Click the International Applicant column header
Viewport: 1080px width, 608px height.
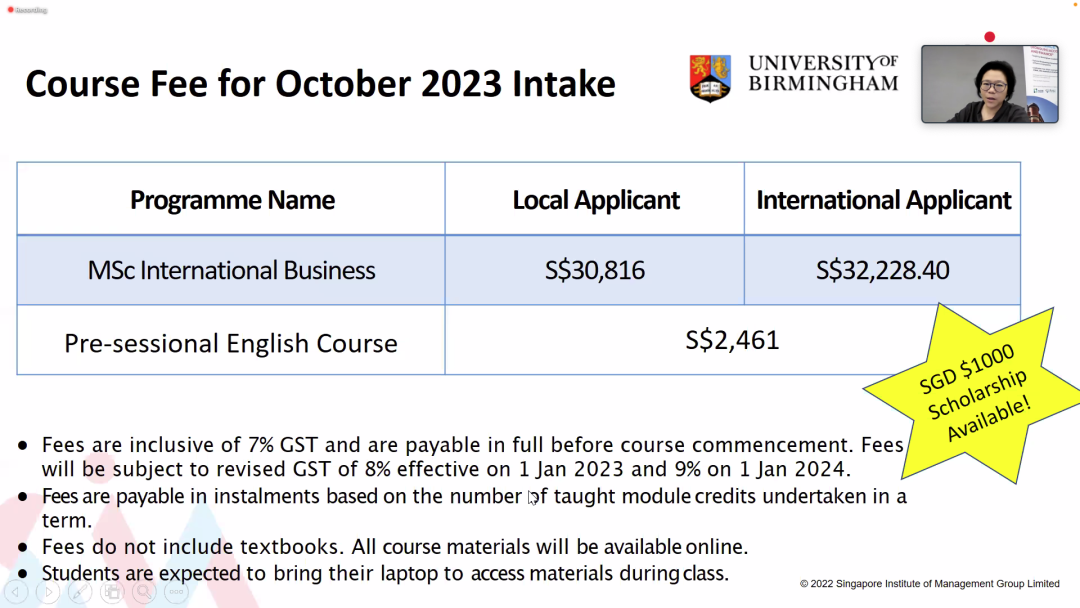pos(883,199)
